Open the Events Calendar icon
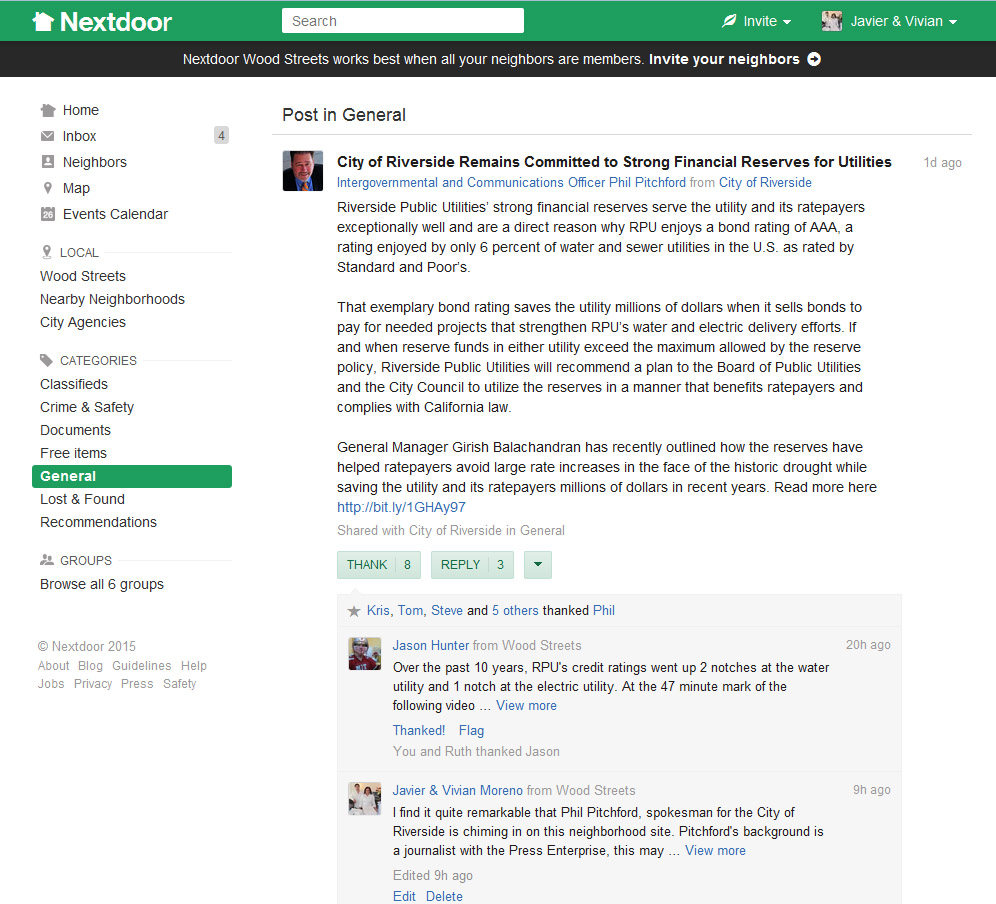 [x=48, y=214]
